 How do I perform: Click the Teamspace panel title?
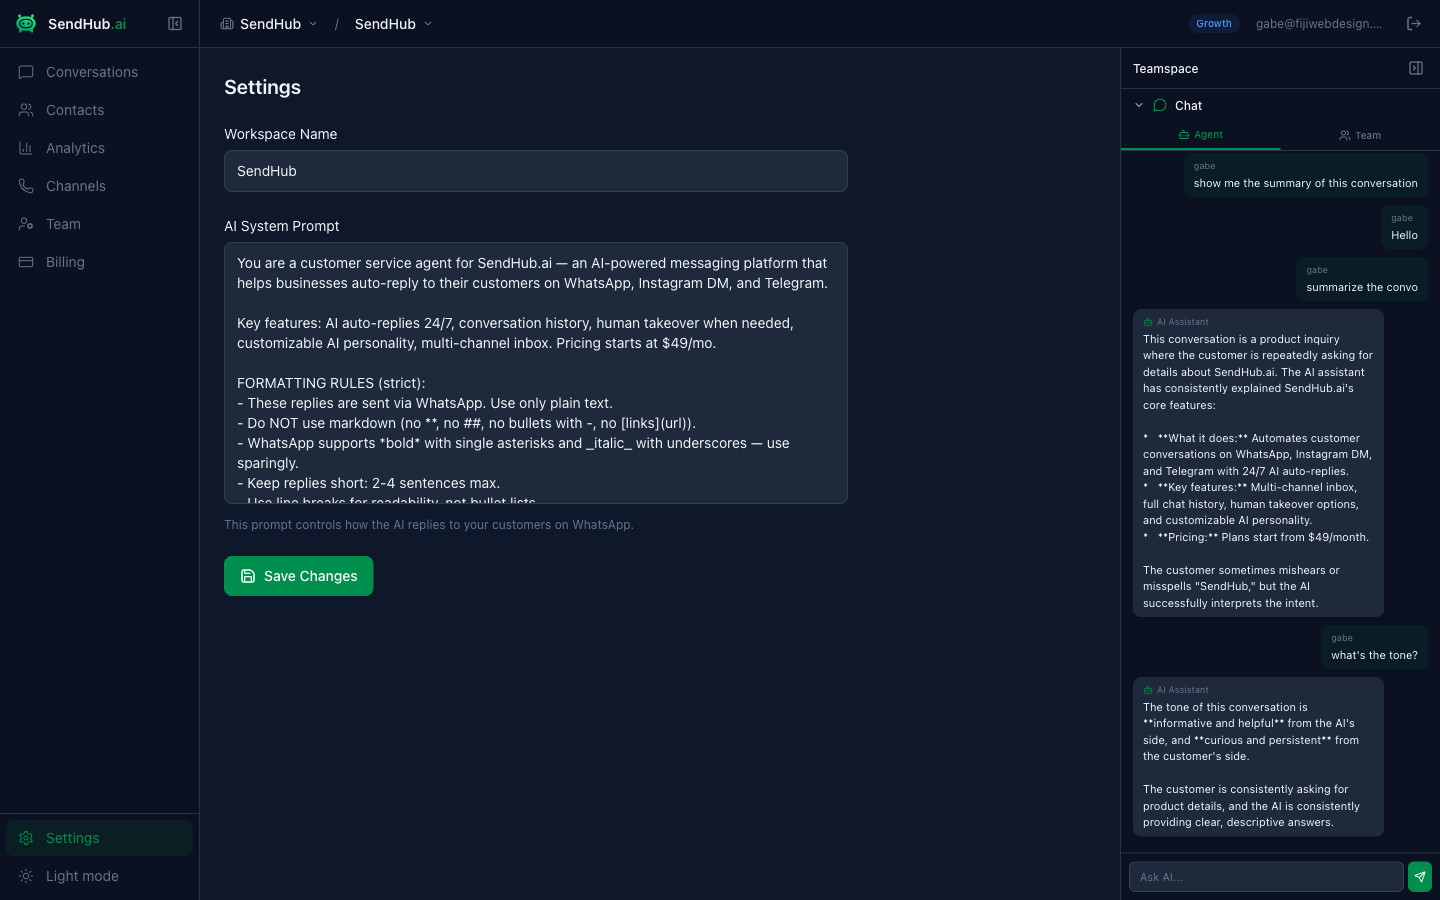(1166, 69)
